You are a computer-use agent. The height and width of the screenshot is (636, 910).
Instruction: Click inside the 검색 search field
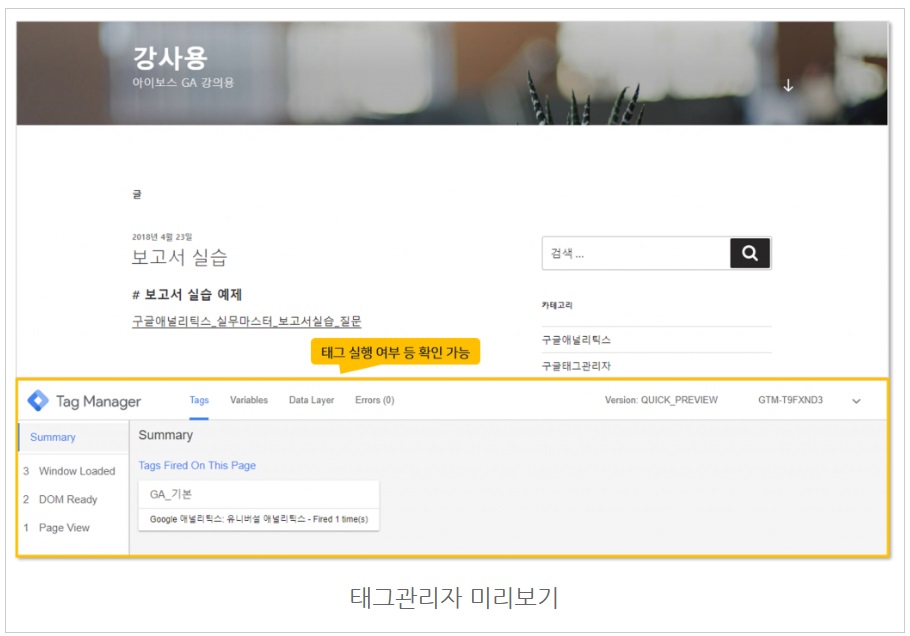click(x=636, y=253)
